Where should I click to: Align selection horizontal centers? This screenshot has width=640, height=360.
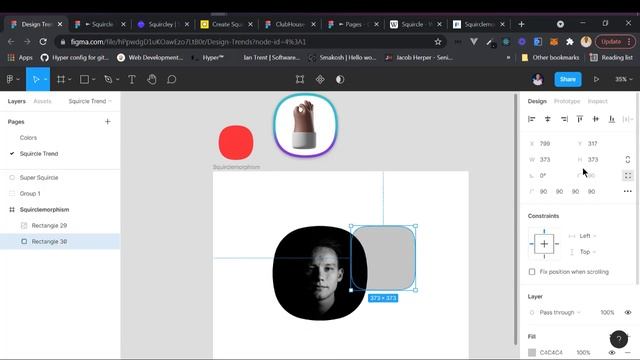[x=548, y=119]
